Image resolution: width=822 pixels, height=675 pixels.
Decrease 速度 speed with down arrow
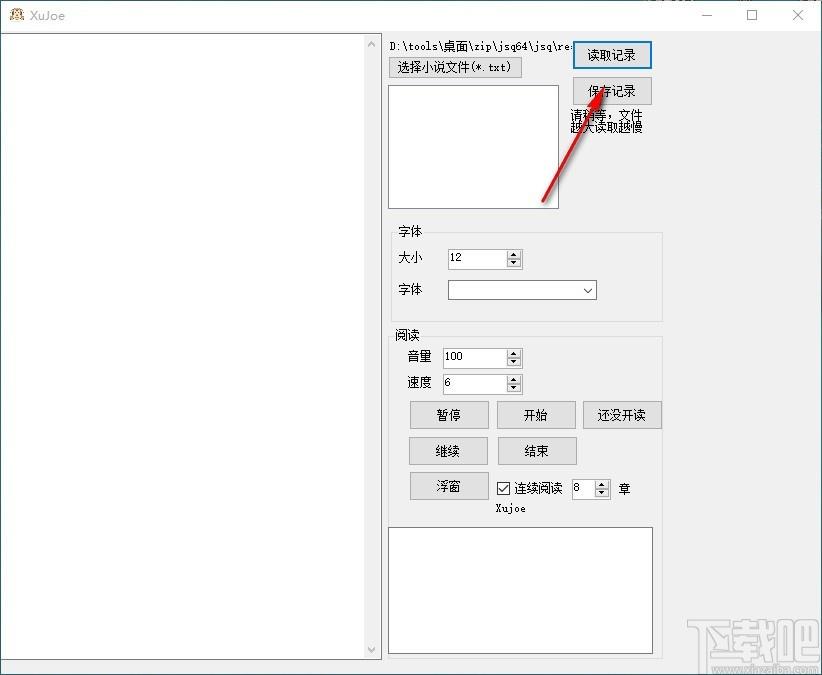tap(514, 388)
